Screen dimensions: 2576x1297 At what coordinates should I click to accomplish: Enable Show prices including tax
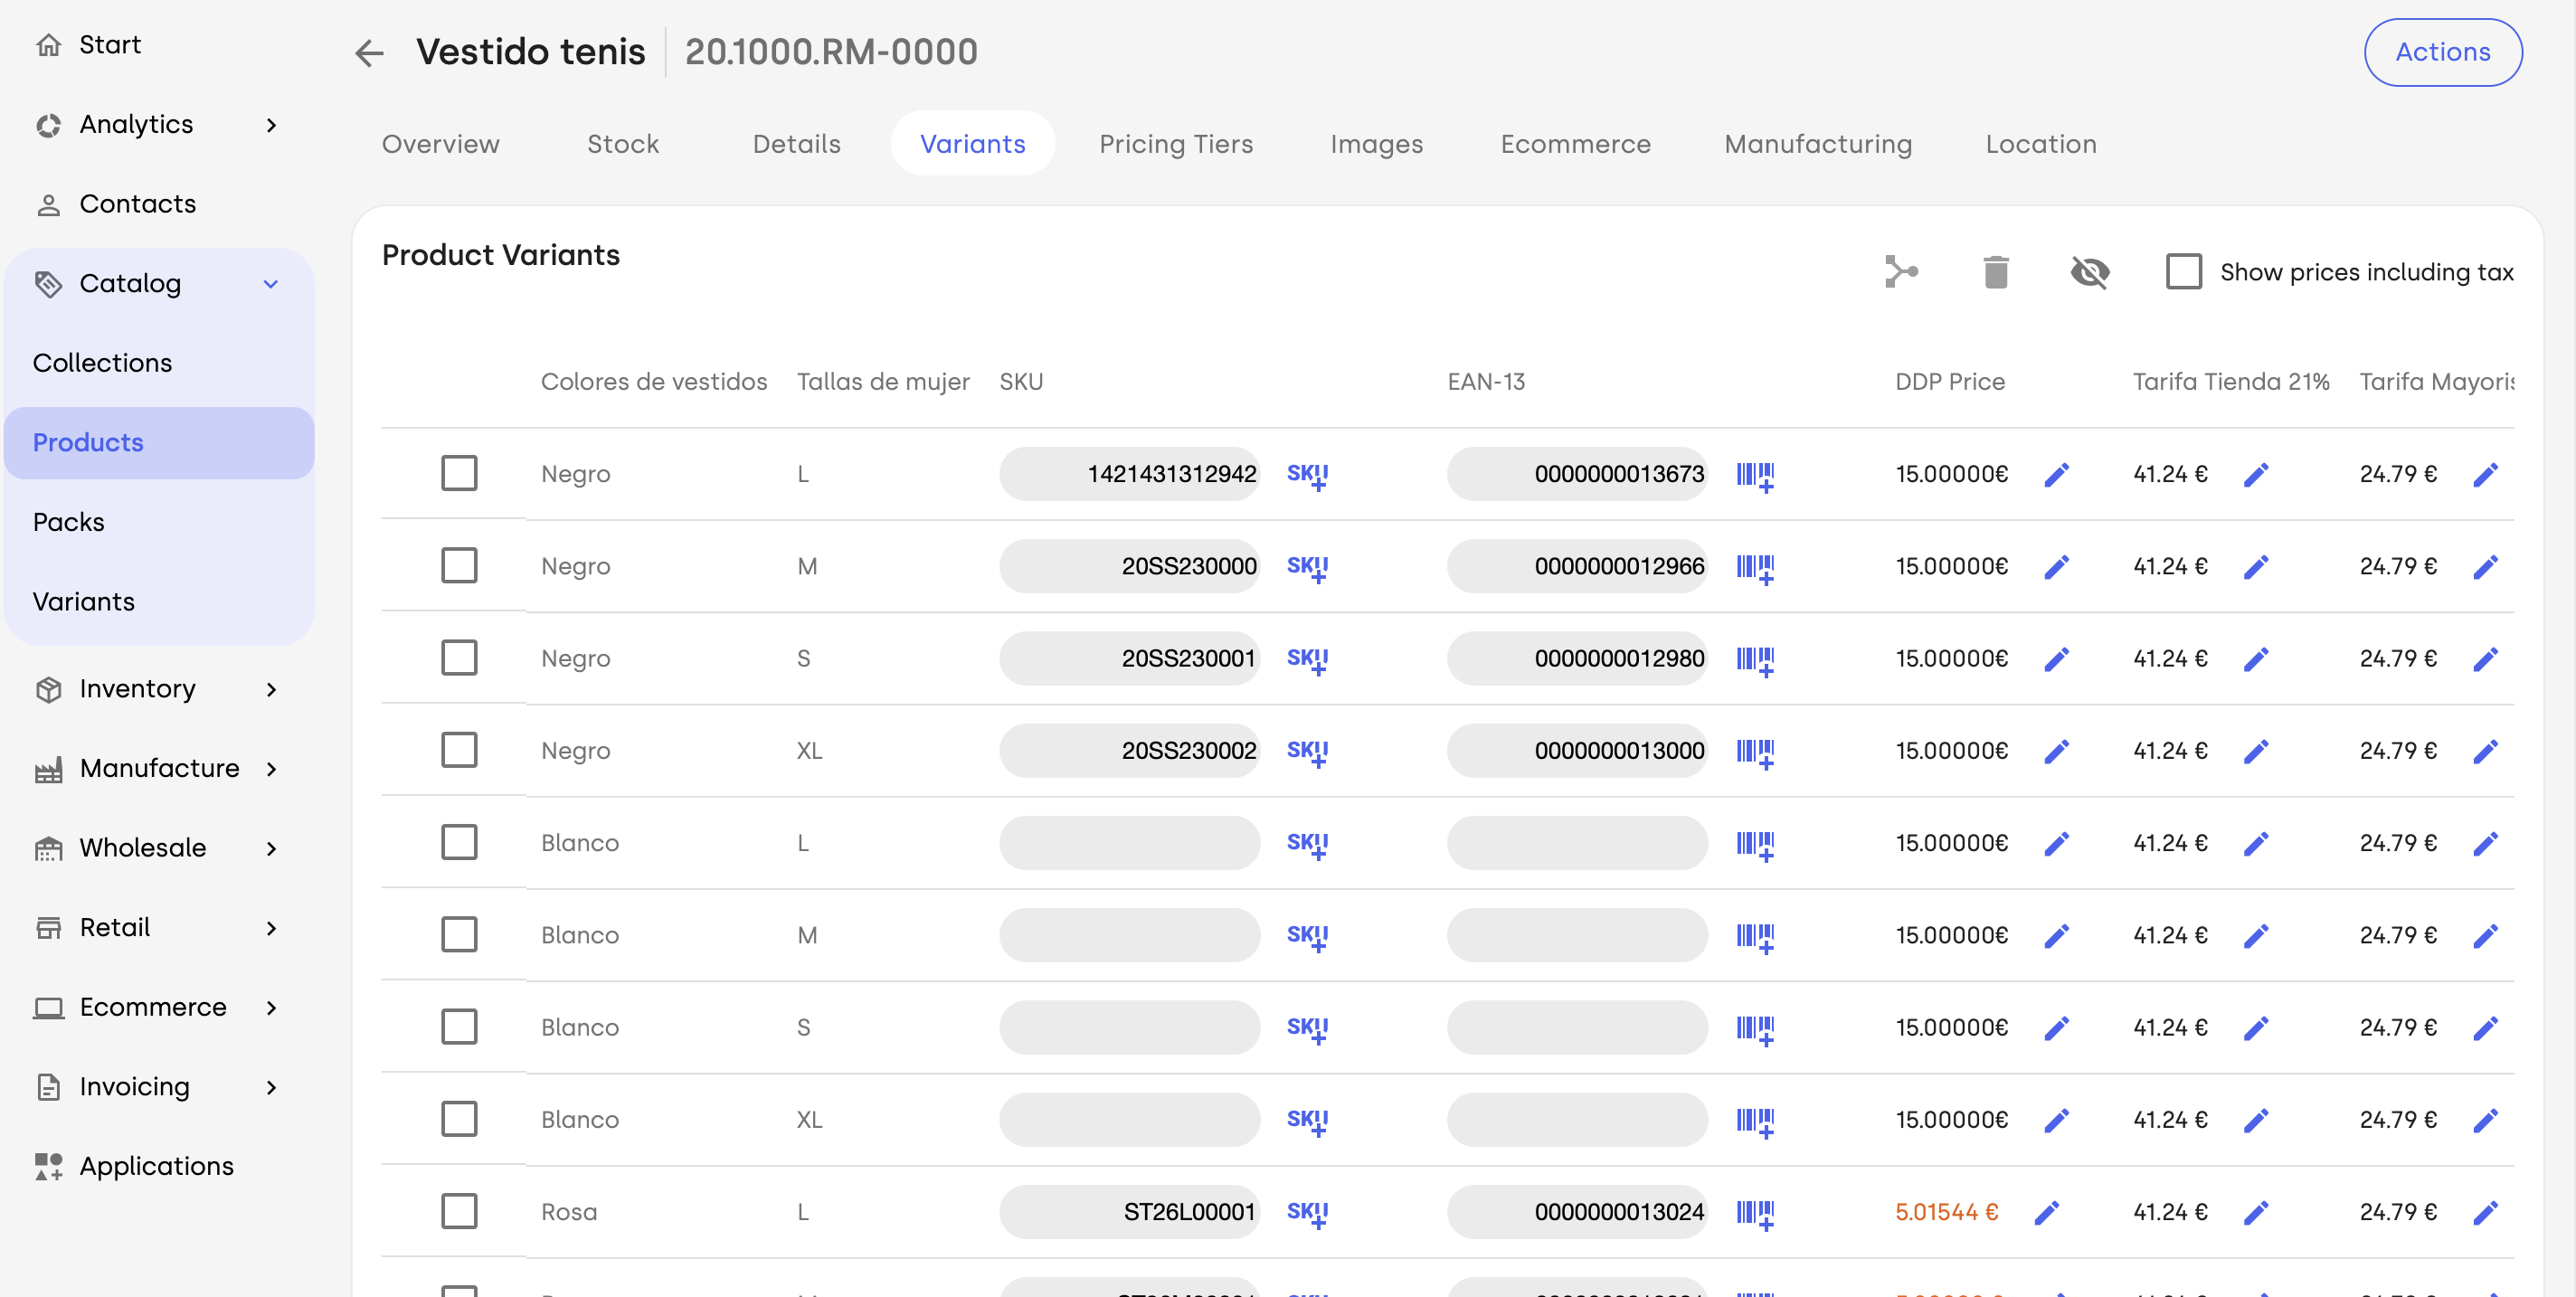click(x=2183, y=272)
